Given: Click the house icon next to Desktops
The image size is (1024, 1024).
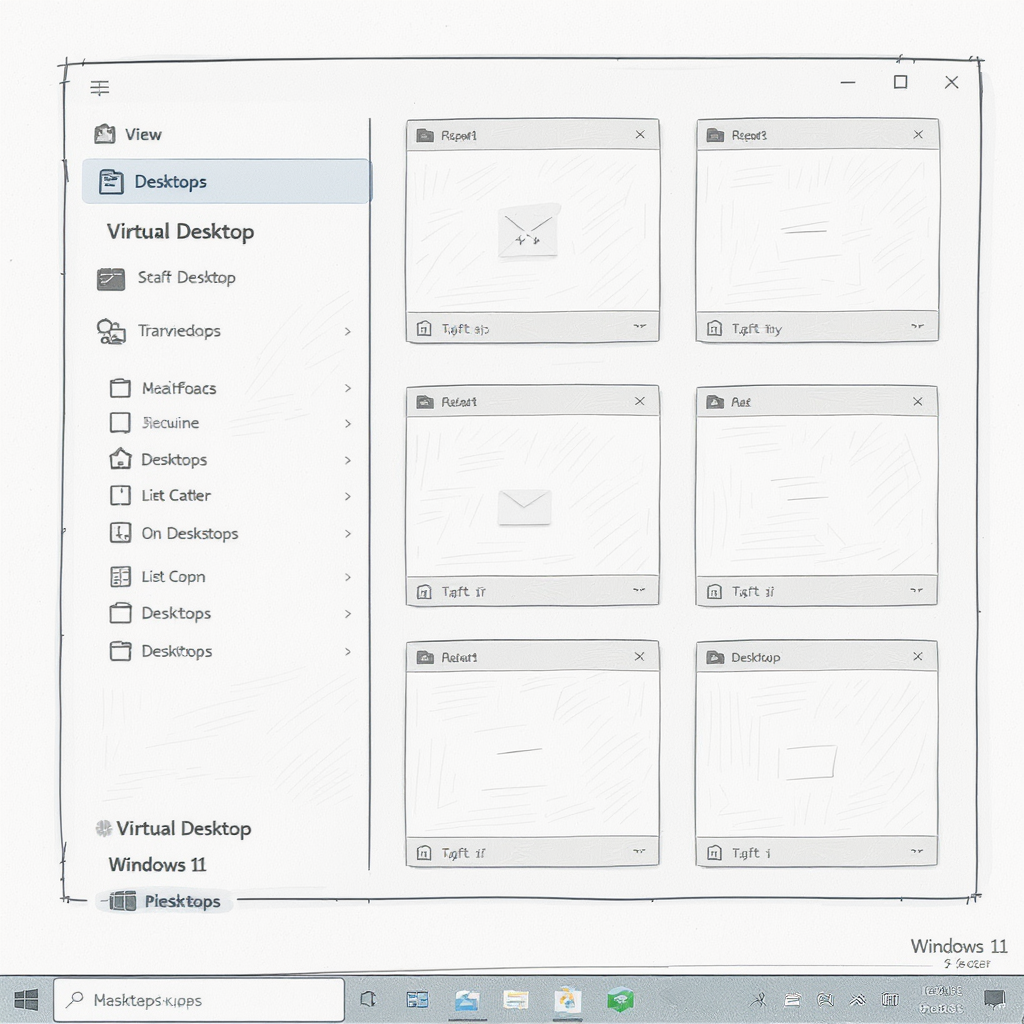Looking at the screenshot, I should pyautogui.click(x=120, y=459).
